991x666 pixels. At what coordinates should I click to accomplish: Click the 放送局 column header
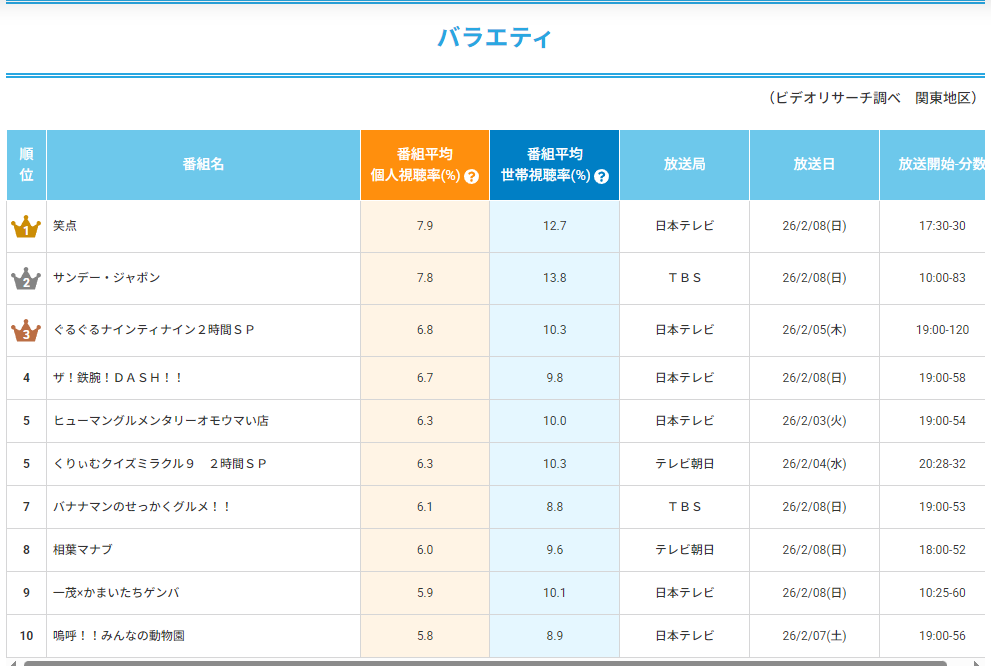pos(684,165)
